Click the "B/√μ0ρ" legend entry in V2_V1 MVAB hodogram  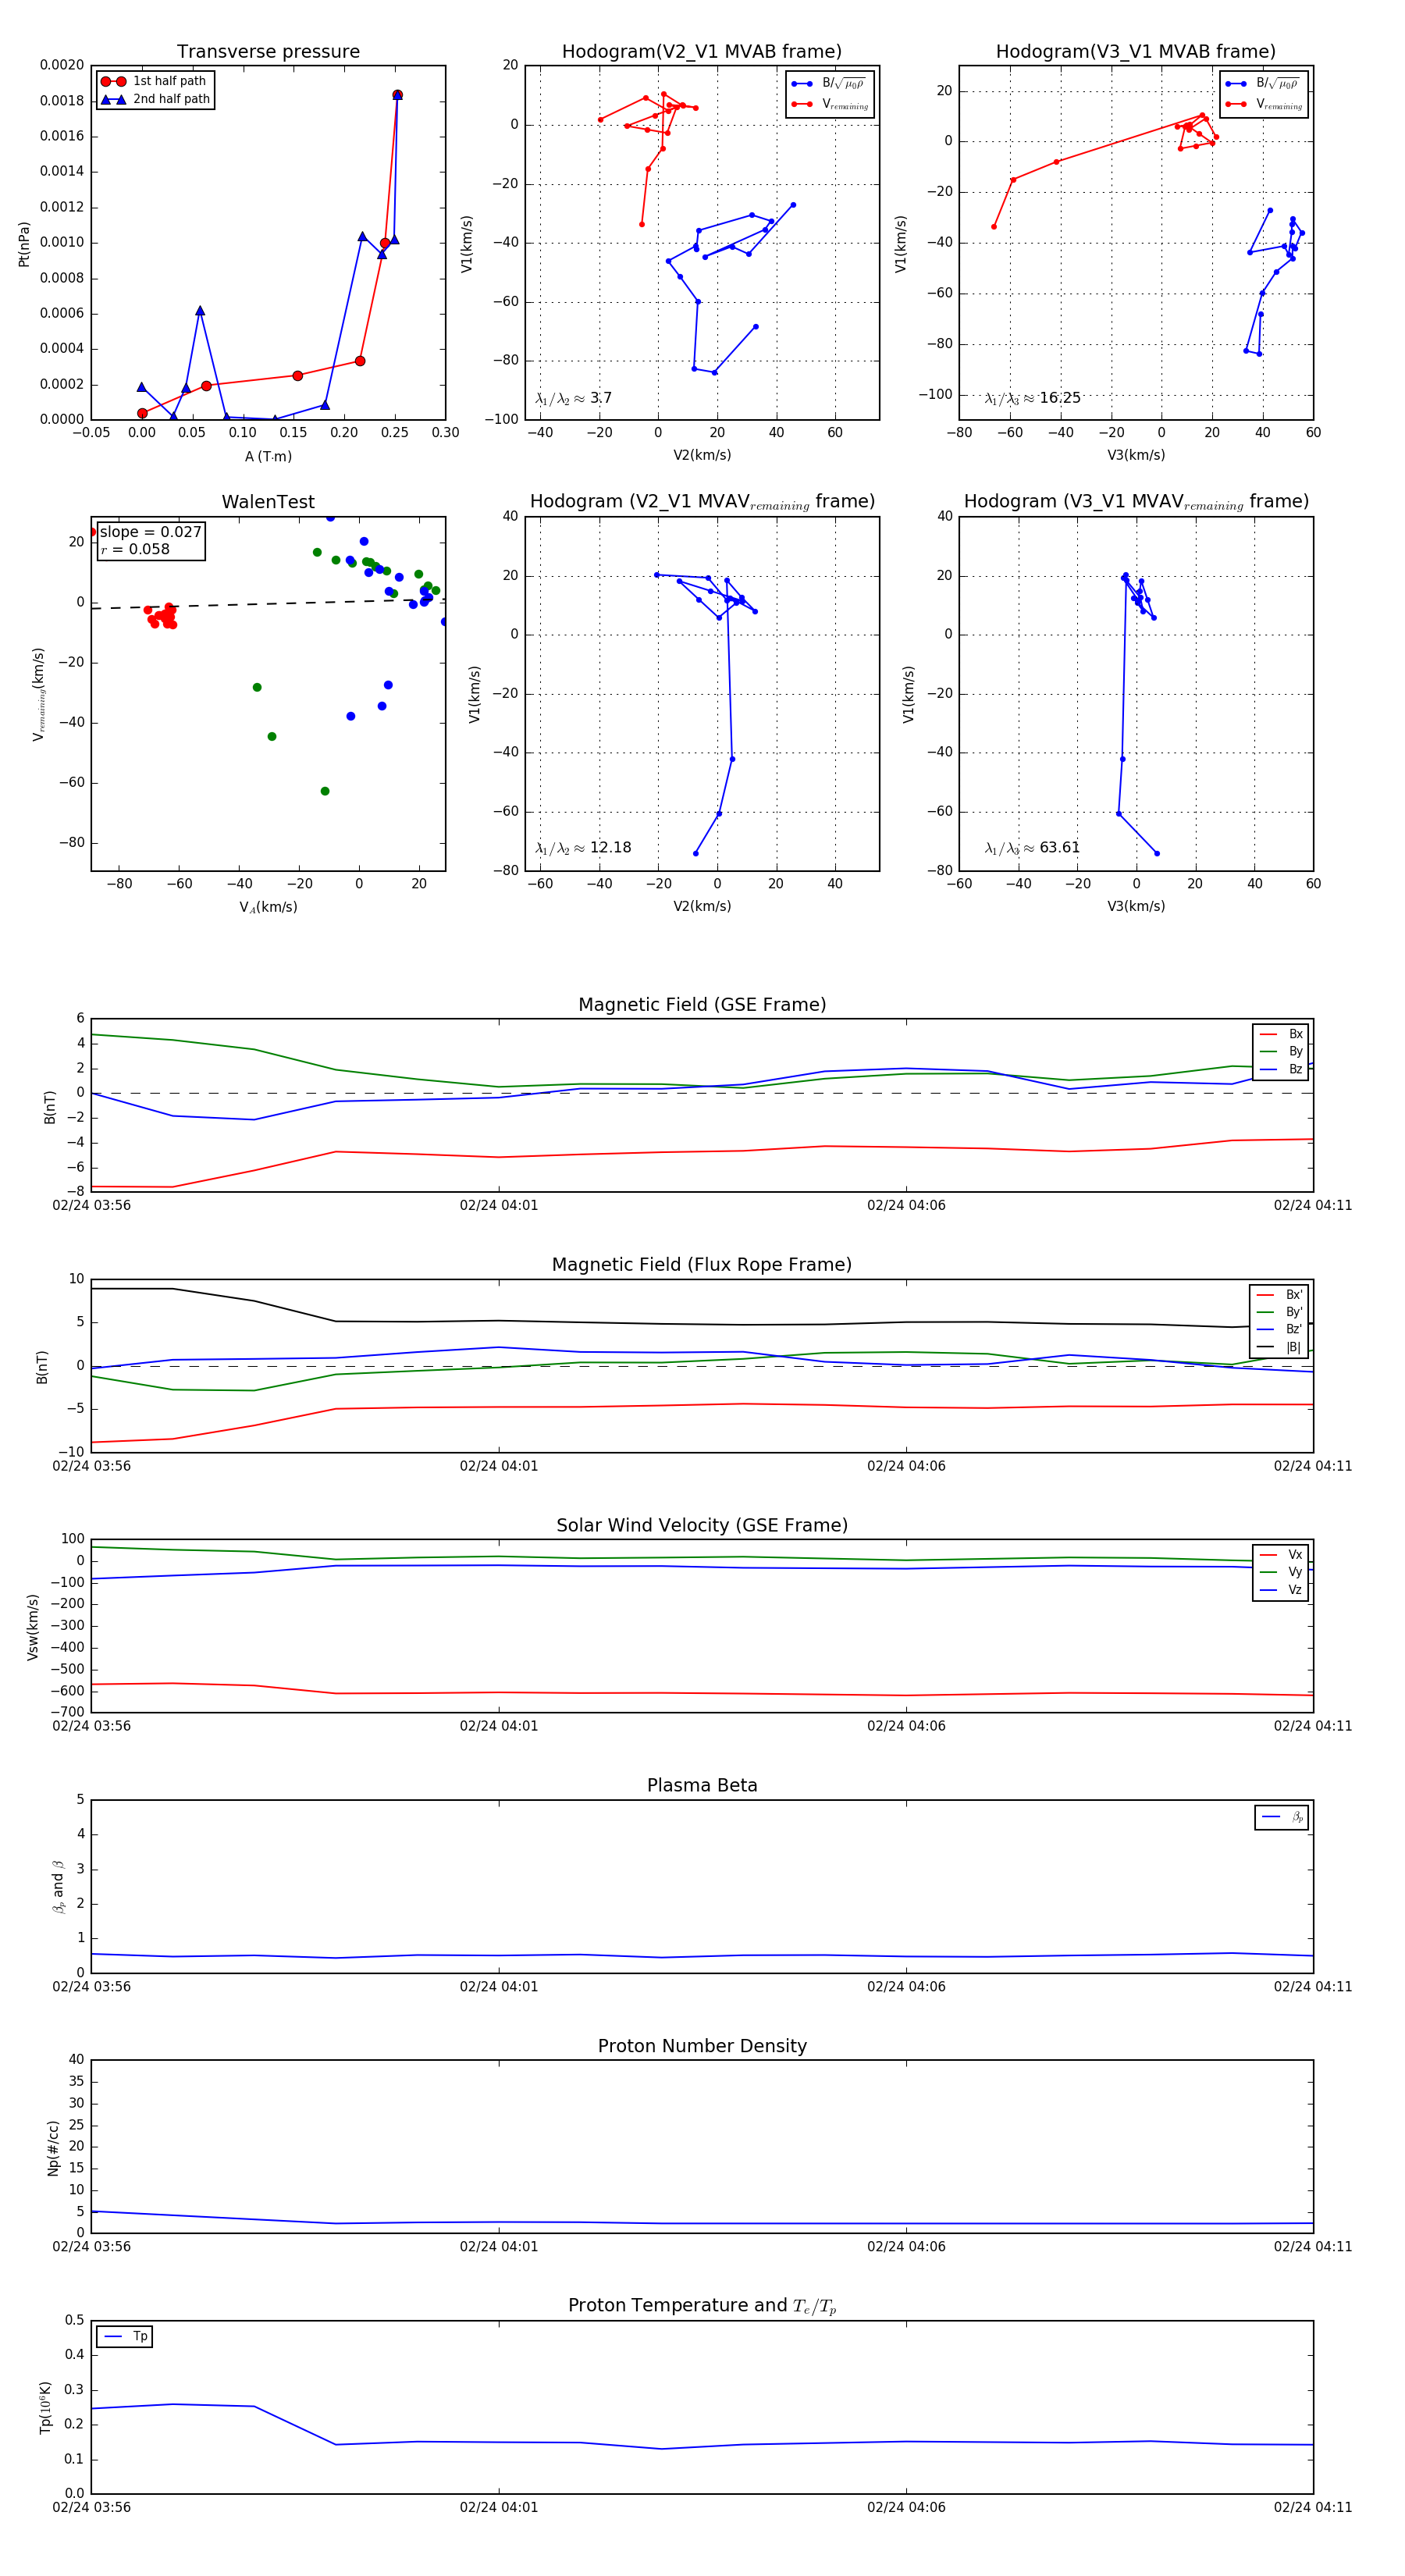tap(830, 84)
